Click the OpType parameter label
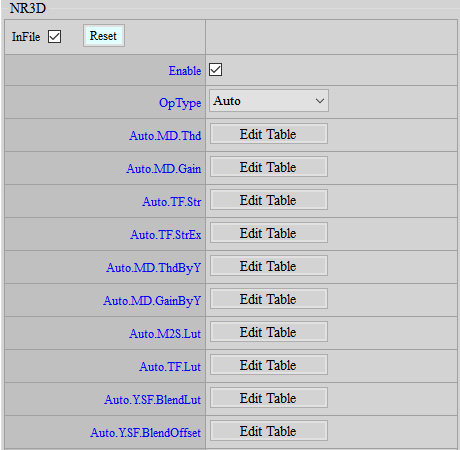460x450 pixels. [x=180, y=103]
